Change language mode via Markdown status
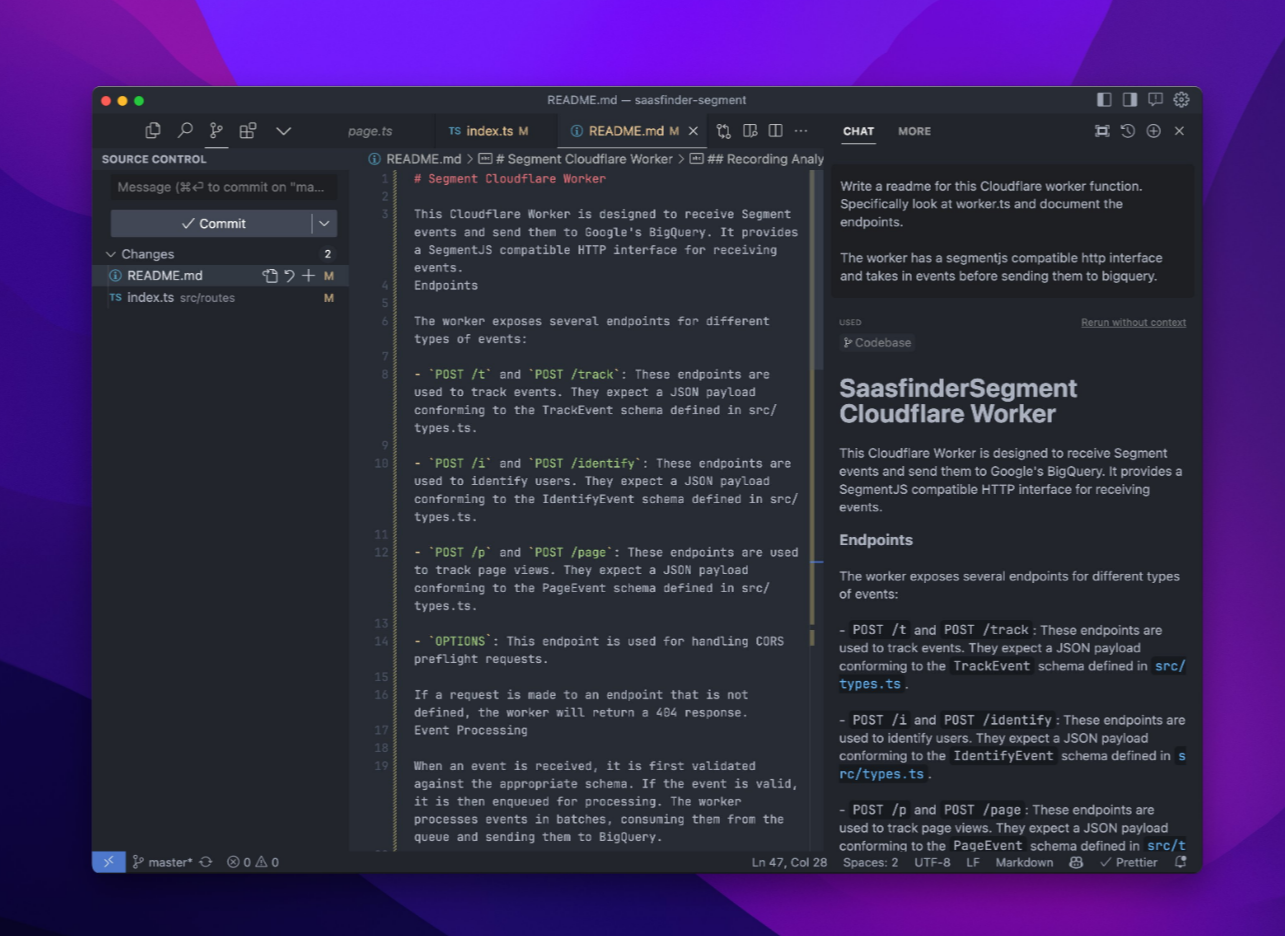This screenshot has height=936, width=1285. click(x=1024, y=862)
